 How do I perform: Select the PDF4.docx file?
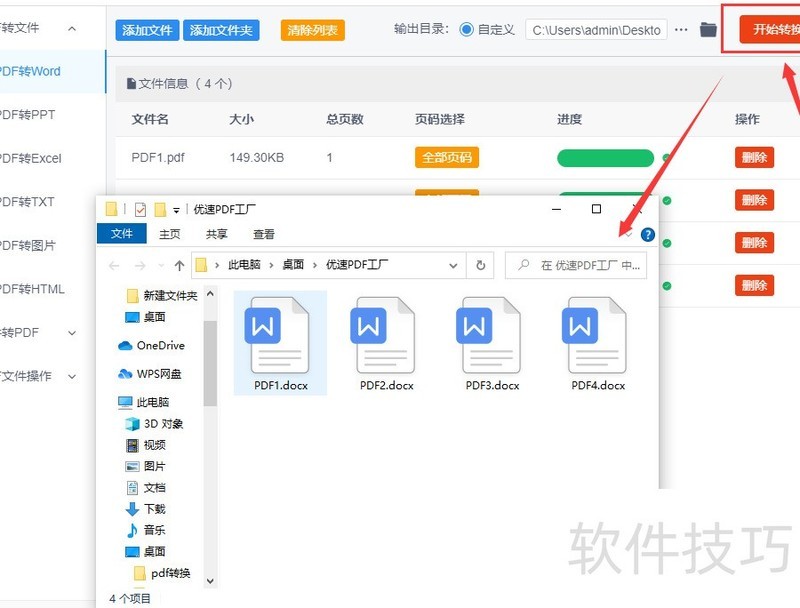(598, 343)
